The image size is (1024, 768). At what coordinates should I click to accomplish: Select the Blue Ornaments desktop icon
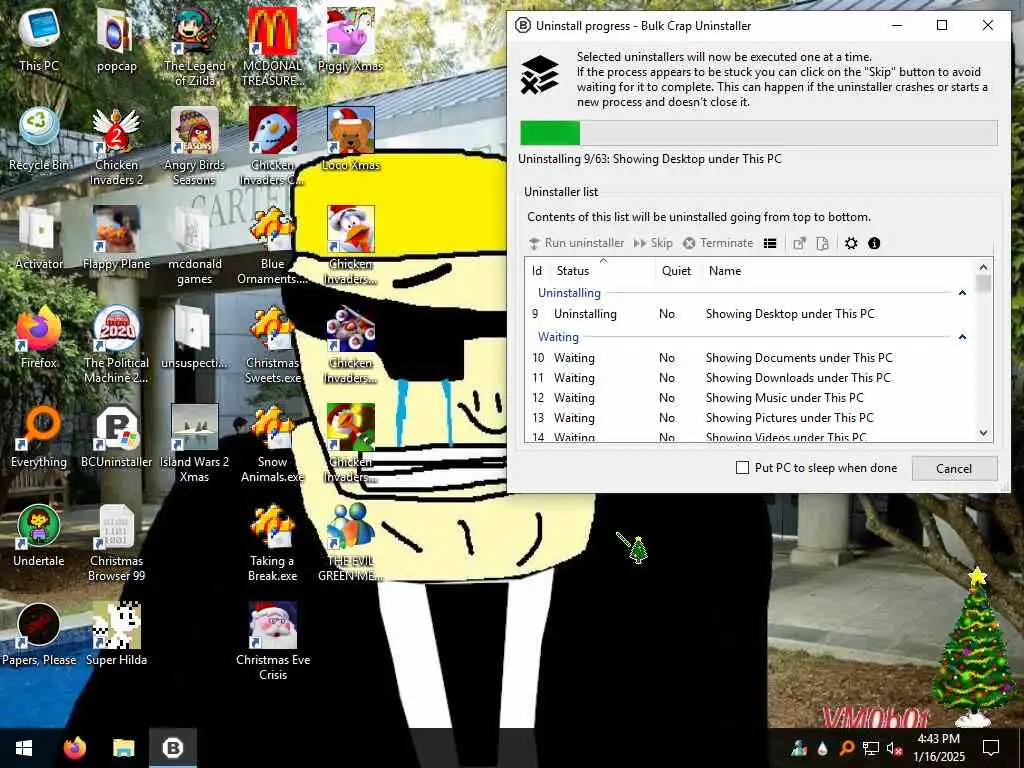[272, 246]
